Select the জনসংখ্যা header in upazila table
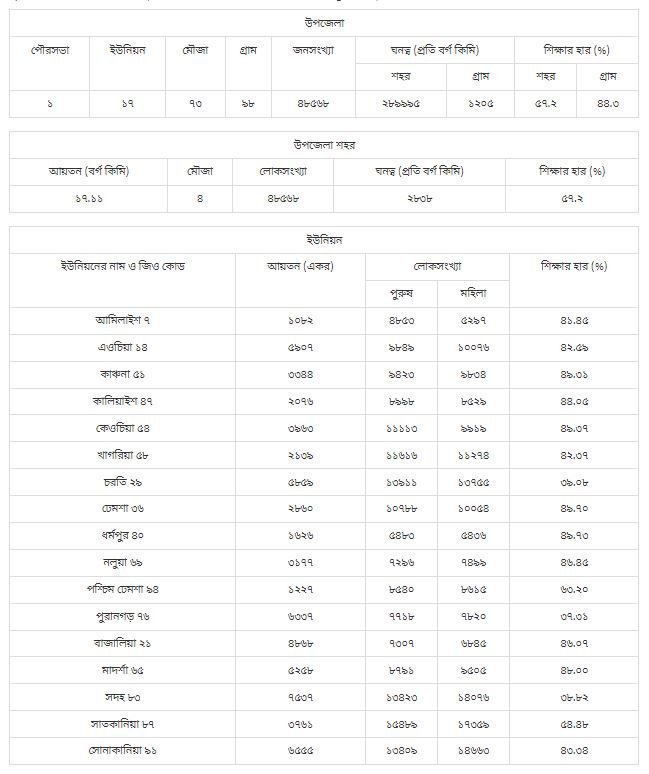 click(x=314, y=49)
